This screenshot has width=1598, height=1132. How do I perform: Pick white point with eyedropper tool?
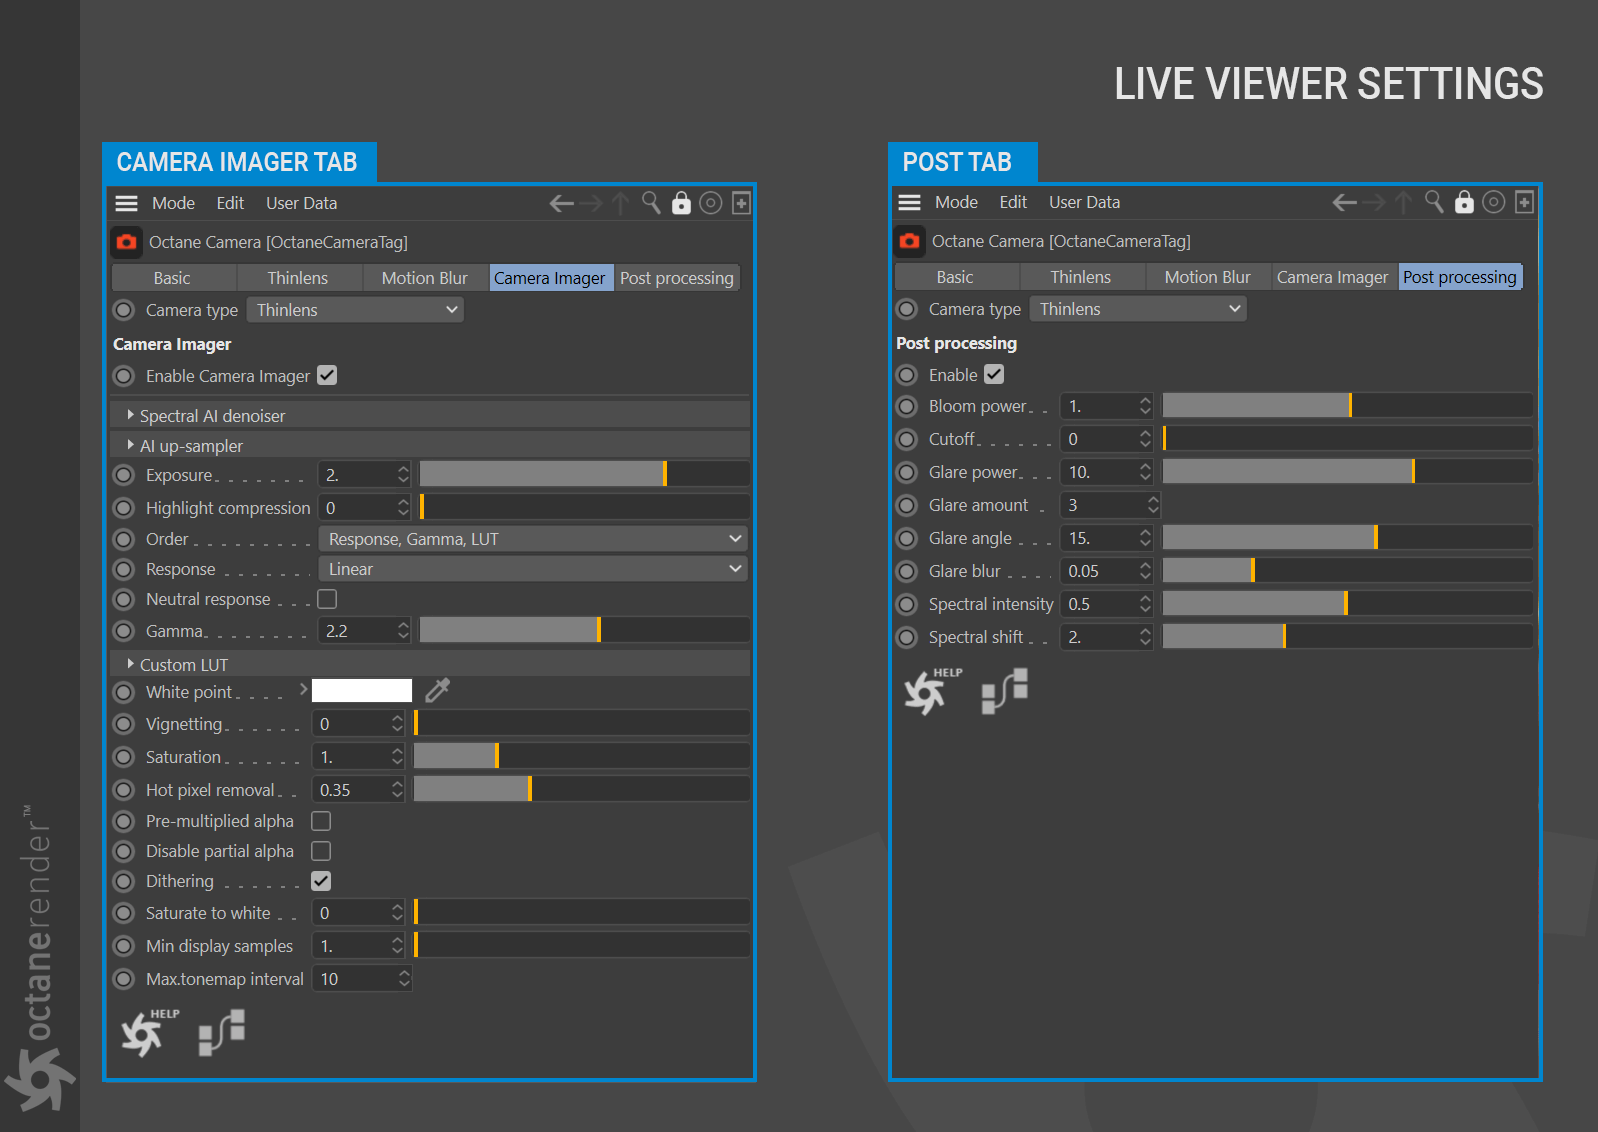(438, 690)
